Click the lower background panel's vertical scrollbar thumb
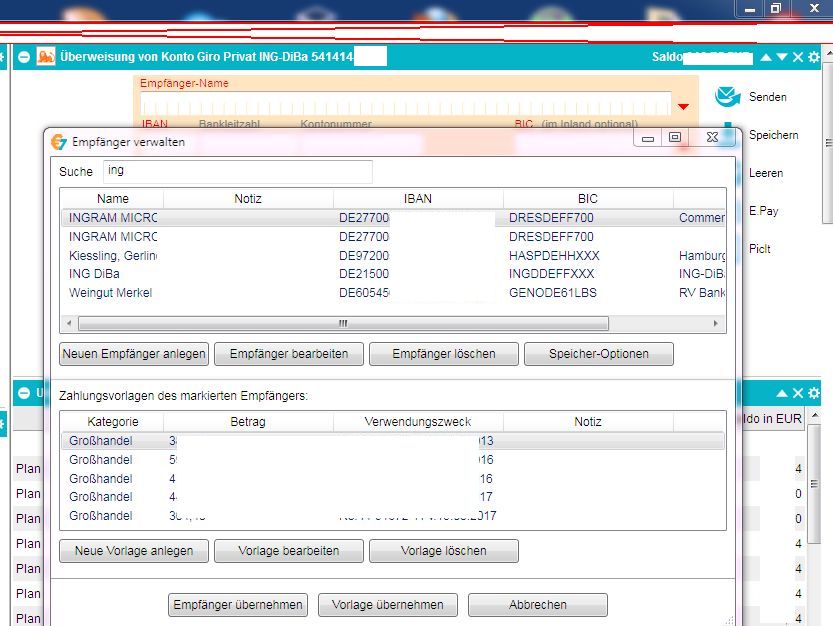This screenshot has height=626, width=833. click(814, 483)
